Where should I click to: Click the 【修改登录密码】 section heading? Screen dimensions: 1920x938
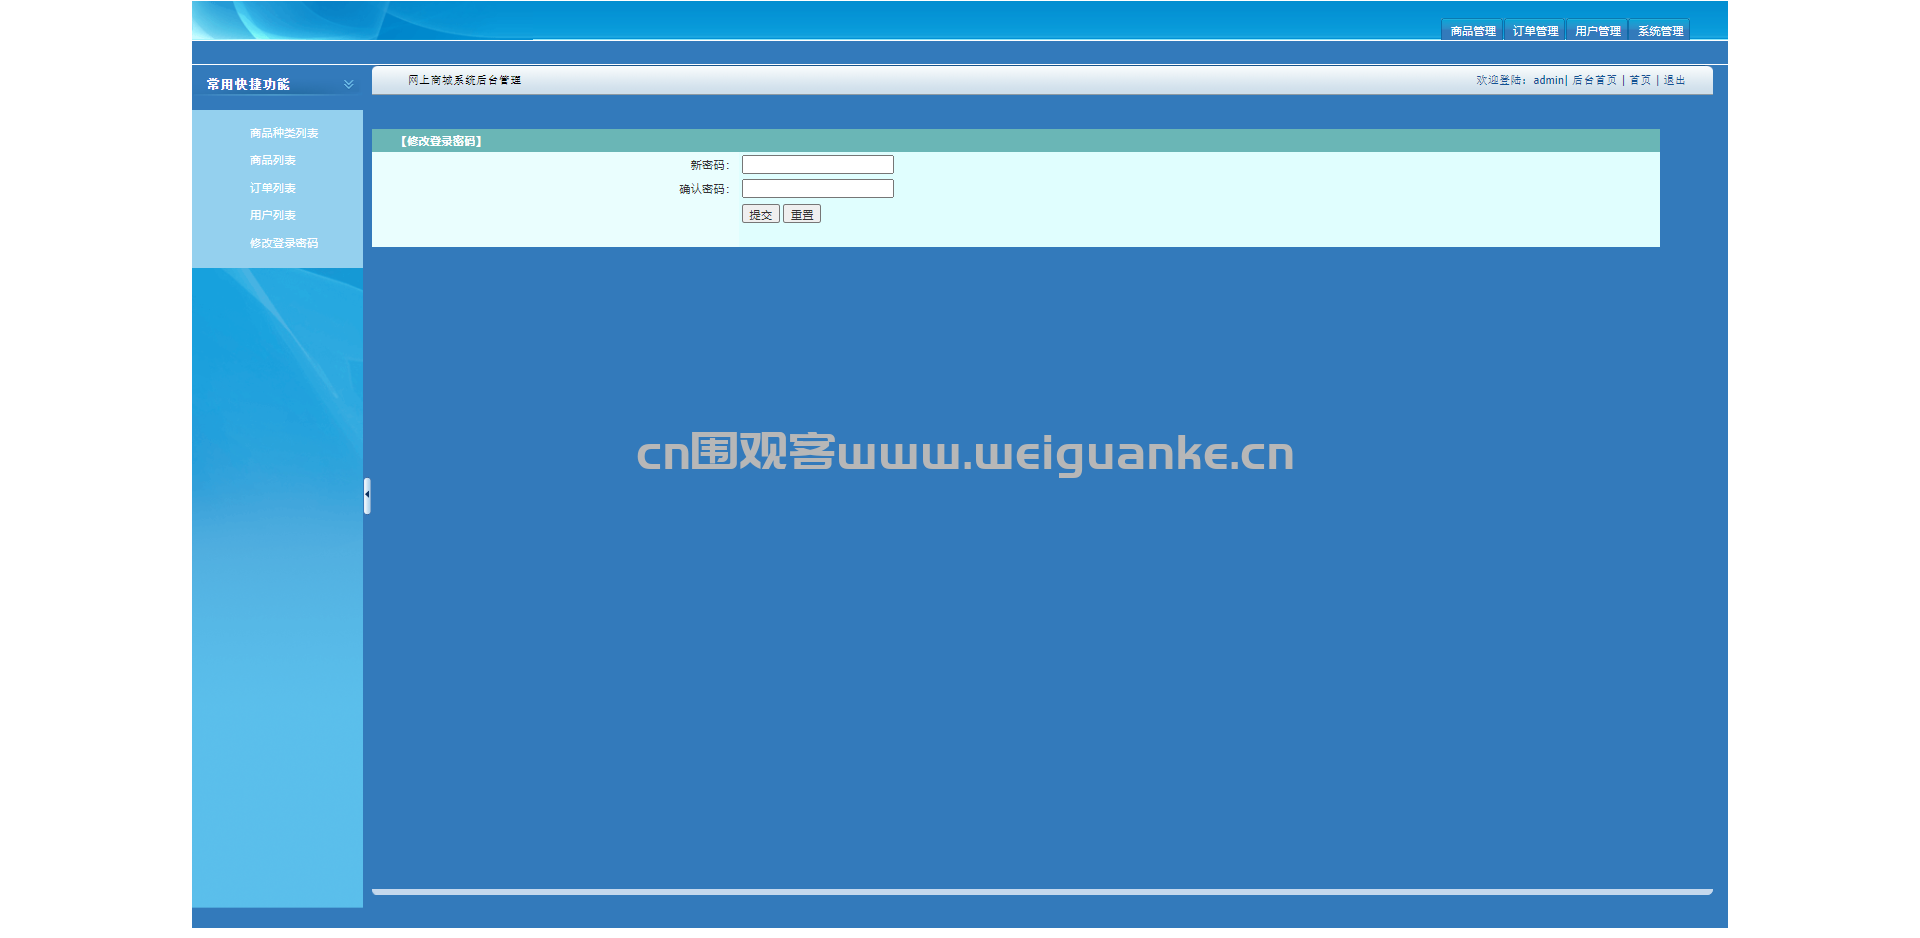click(x=441, y=141)
